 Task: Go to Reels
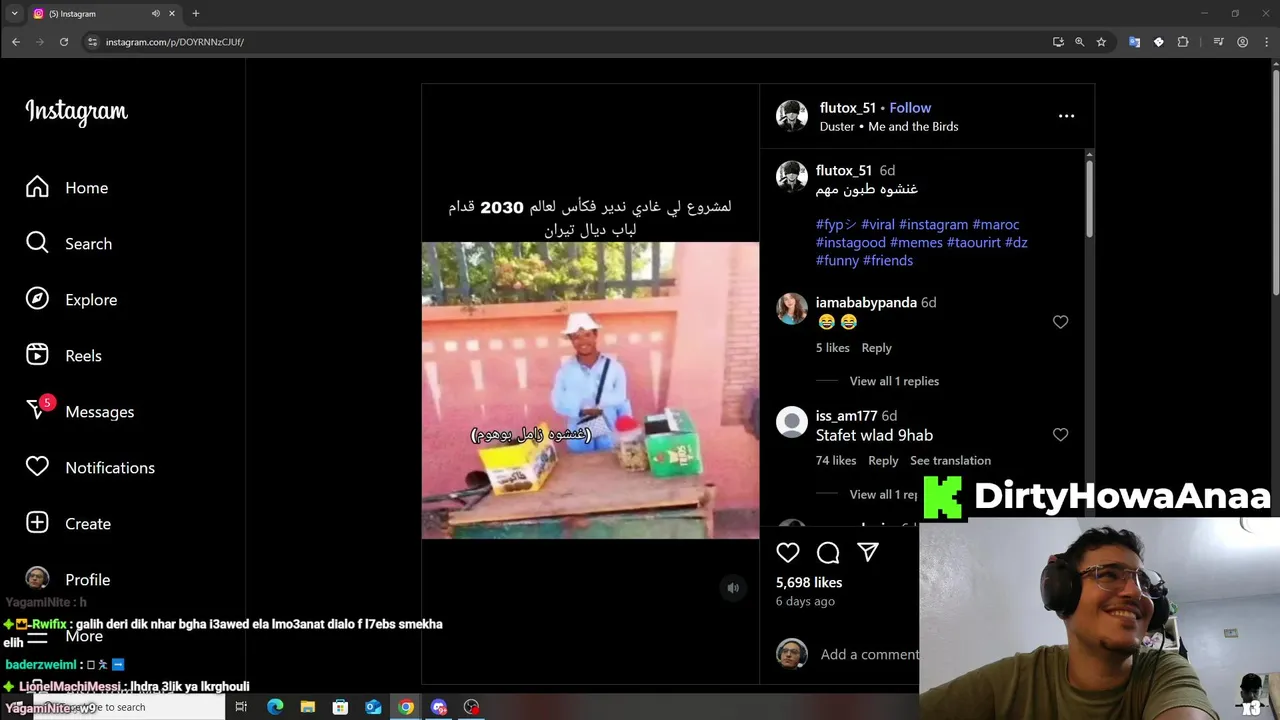(x=64, y=356)
